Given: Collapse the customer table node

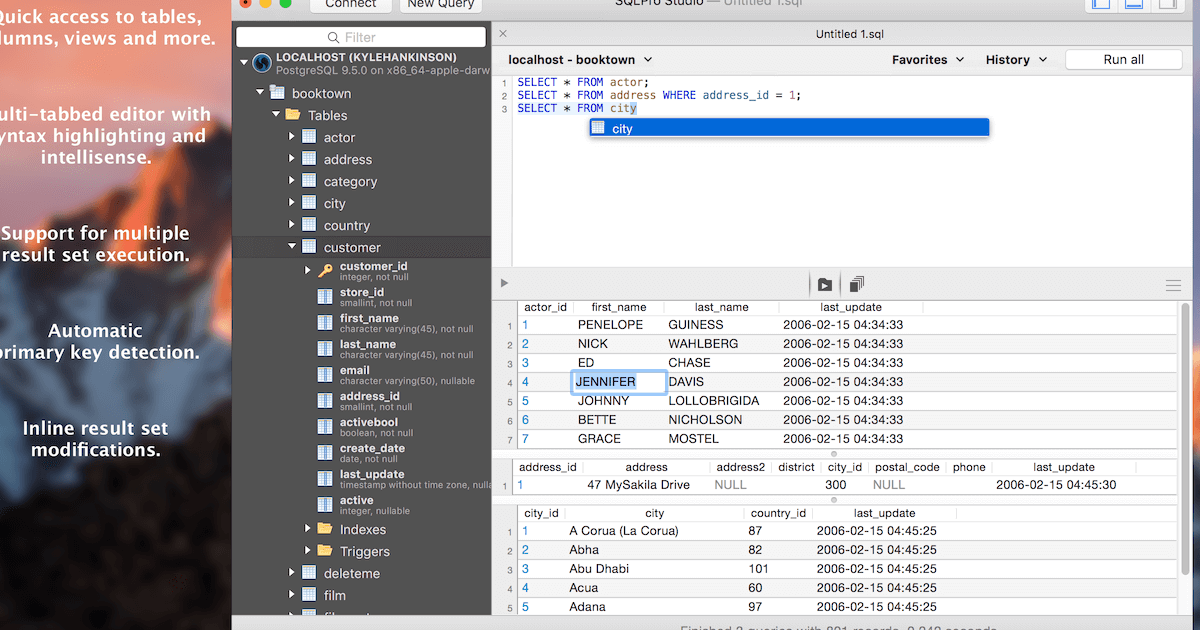Looking at the screenshot, I should coord(292,247).
